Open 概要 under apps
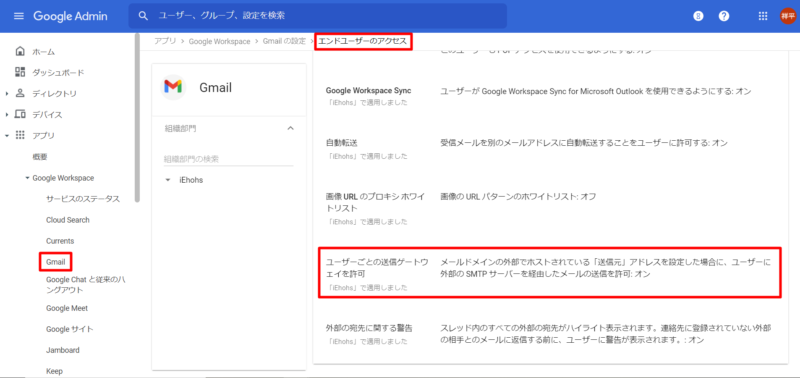This screenshot has width=800, height=378. coord(40,157)
